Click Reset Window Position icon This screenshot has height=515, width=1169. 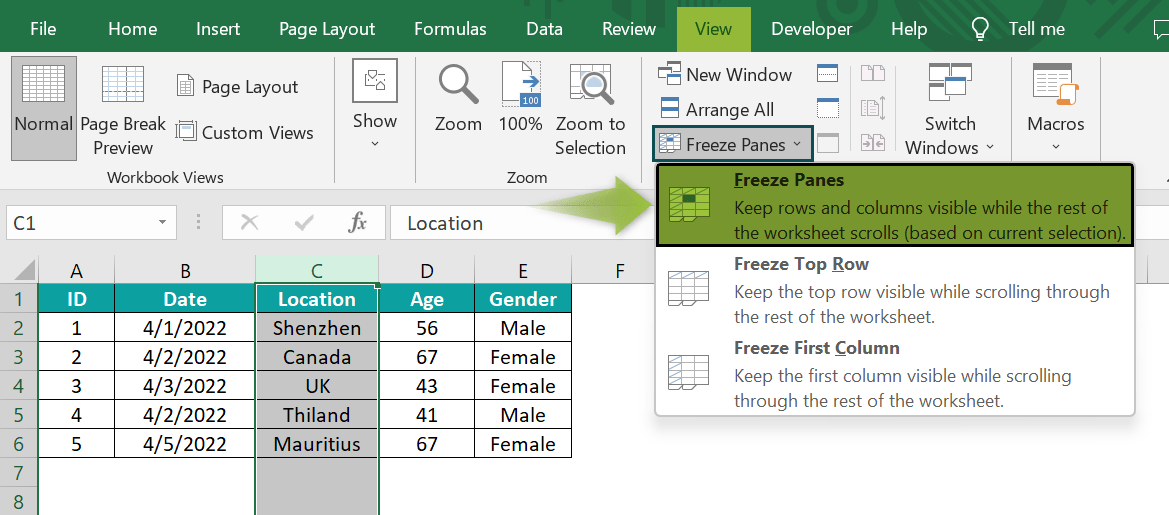coord(872,142)
